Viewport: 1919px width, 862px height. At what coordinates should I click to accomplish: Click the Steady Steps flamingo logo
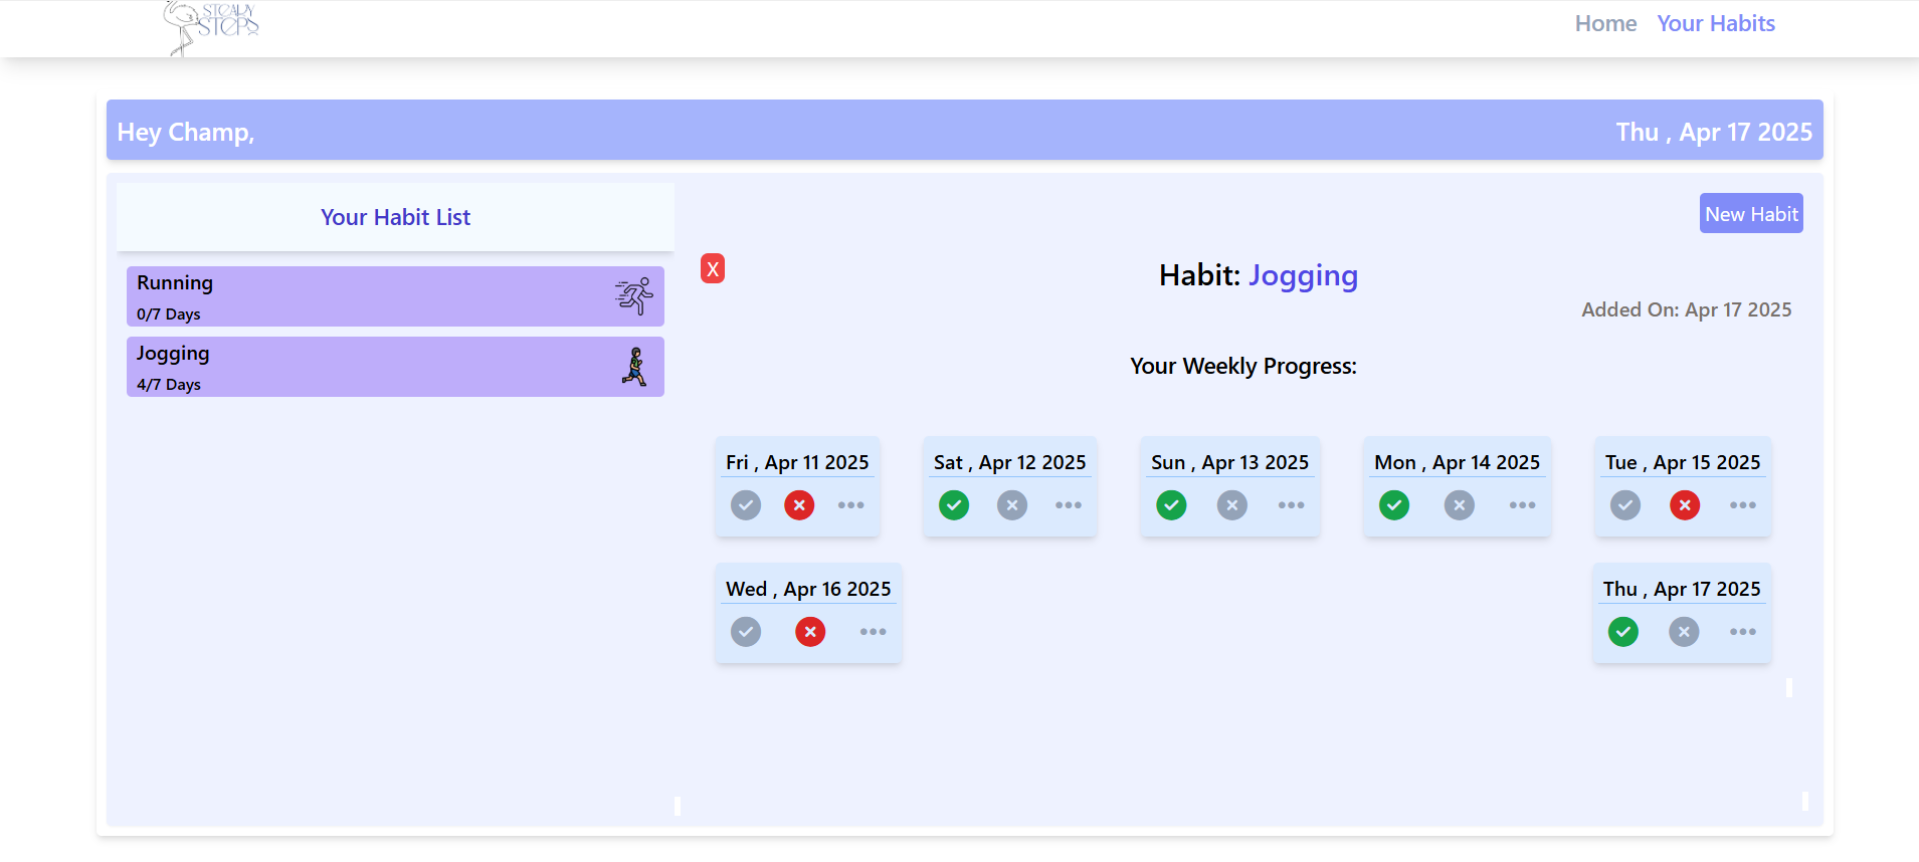click(211, 26)
